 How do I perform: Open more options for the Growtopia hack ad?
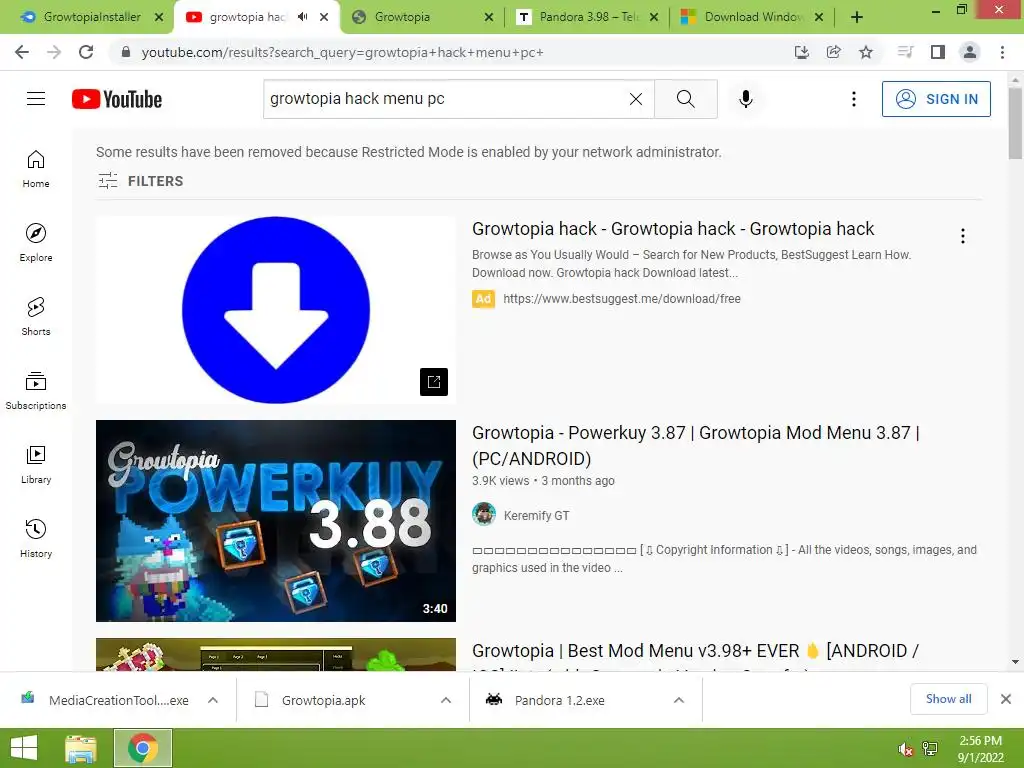[963, 236]
